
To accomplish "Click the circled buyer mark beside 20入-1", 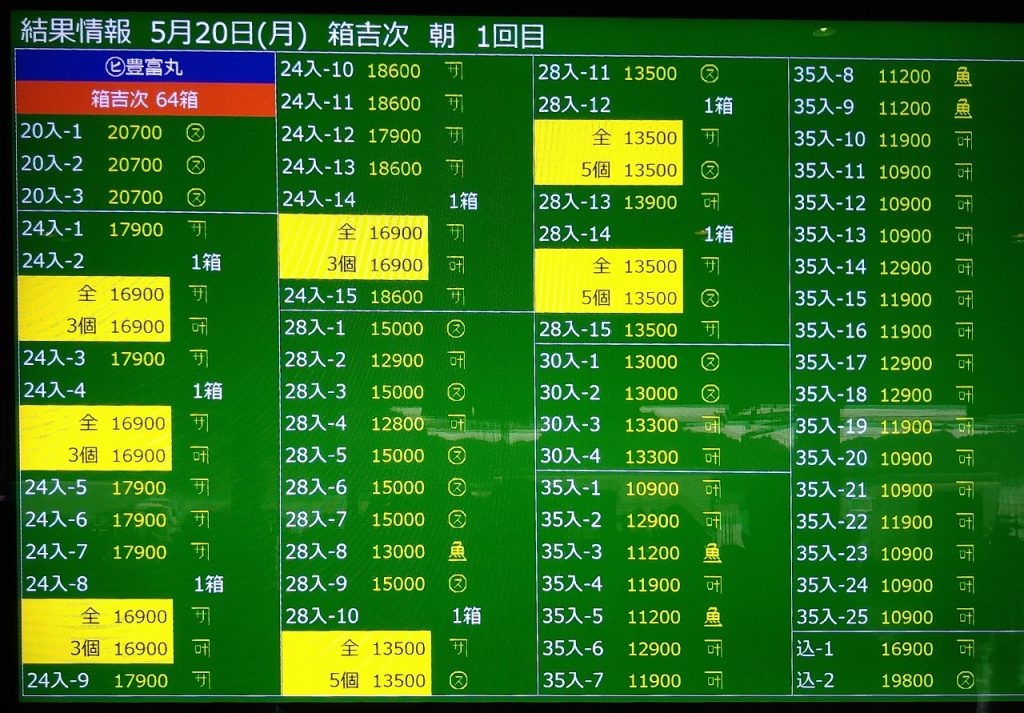I will [x=197, y=132].
